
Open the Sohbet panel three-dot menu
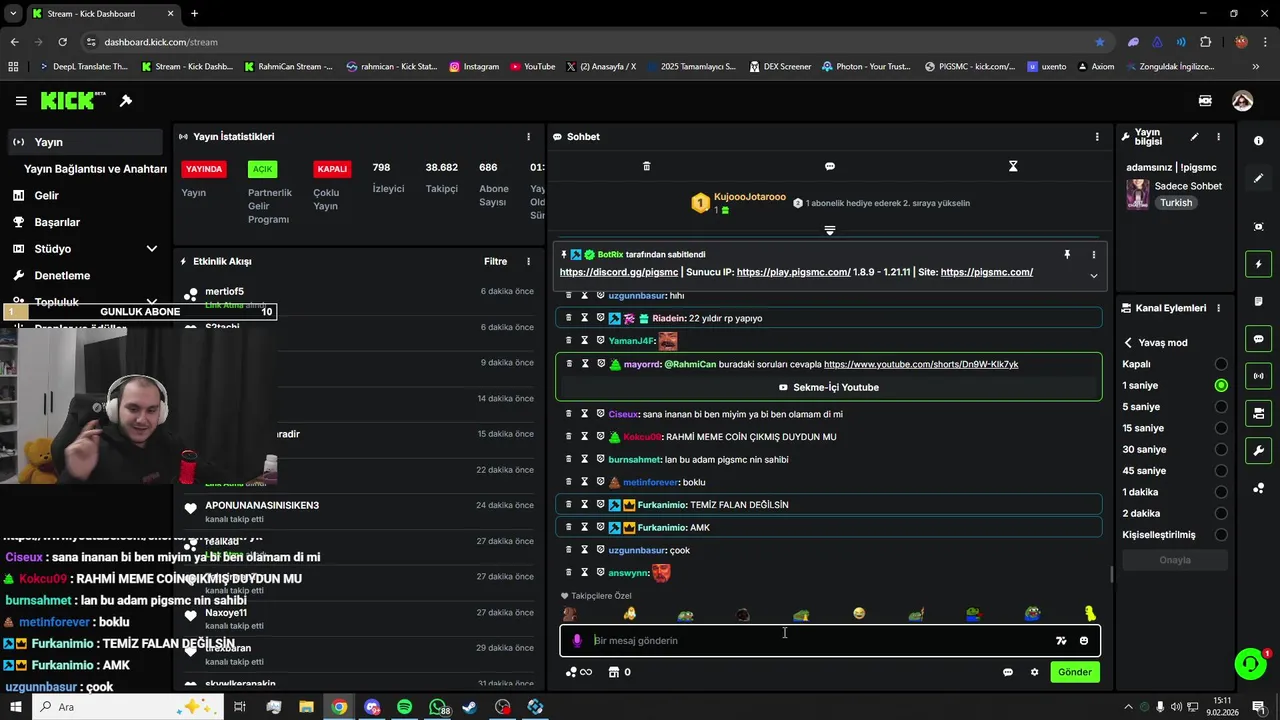(1097, 137)
